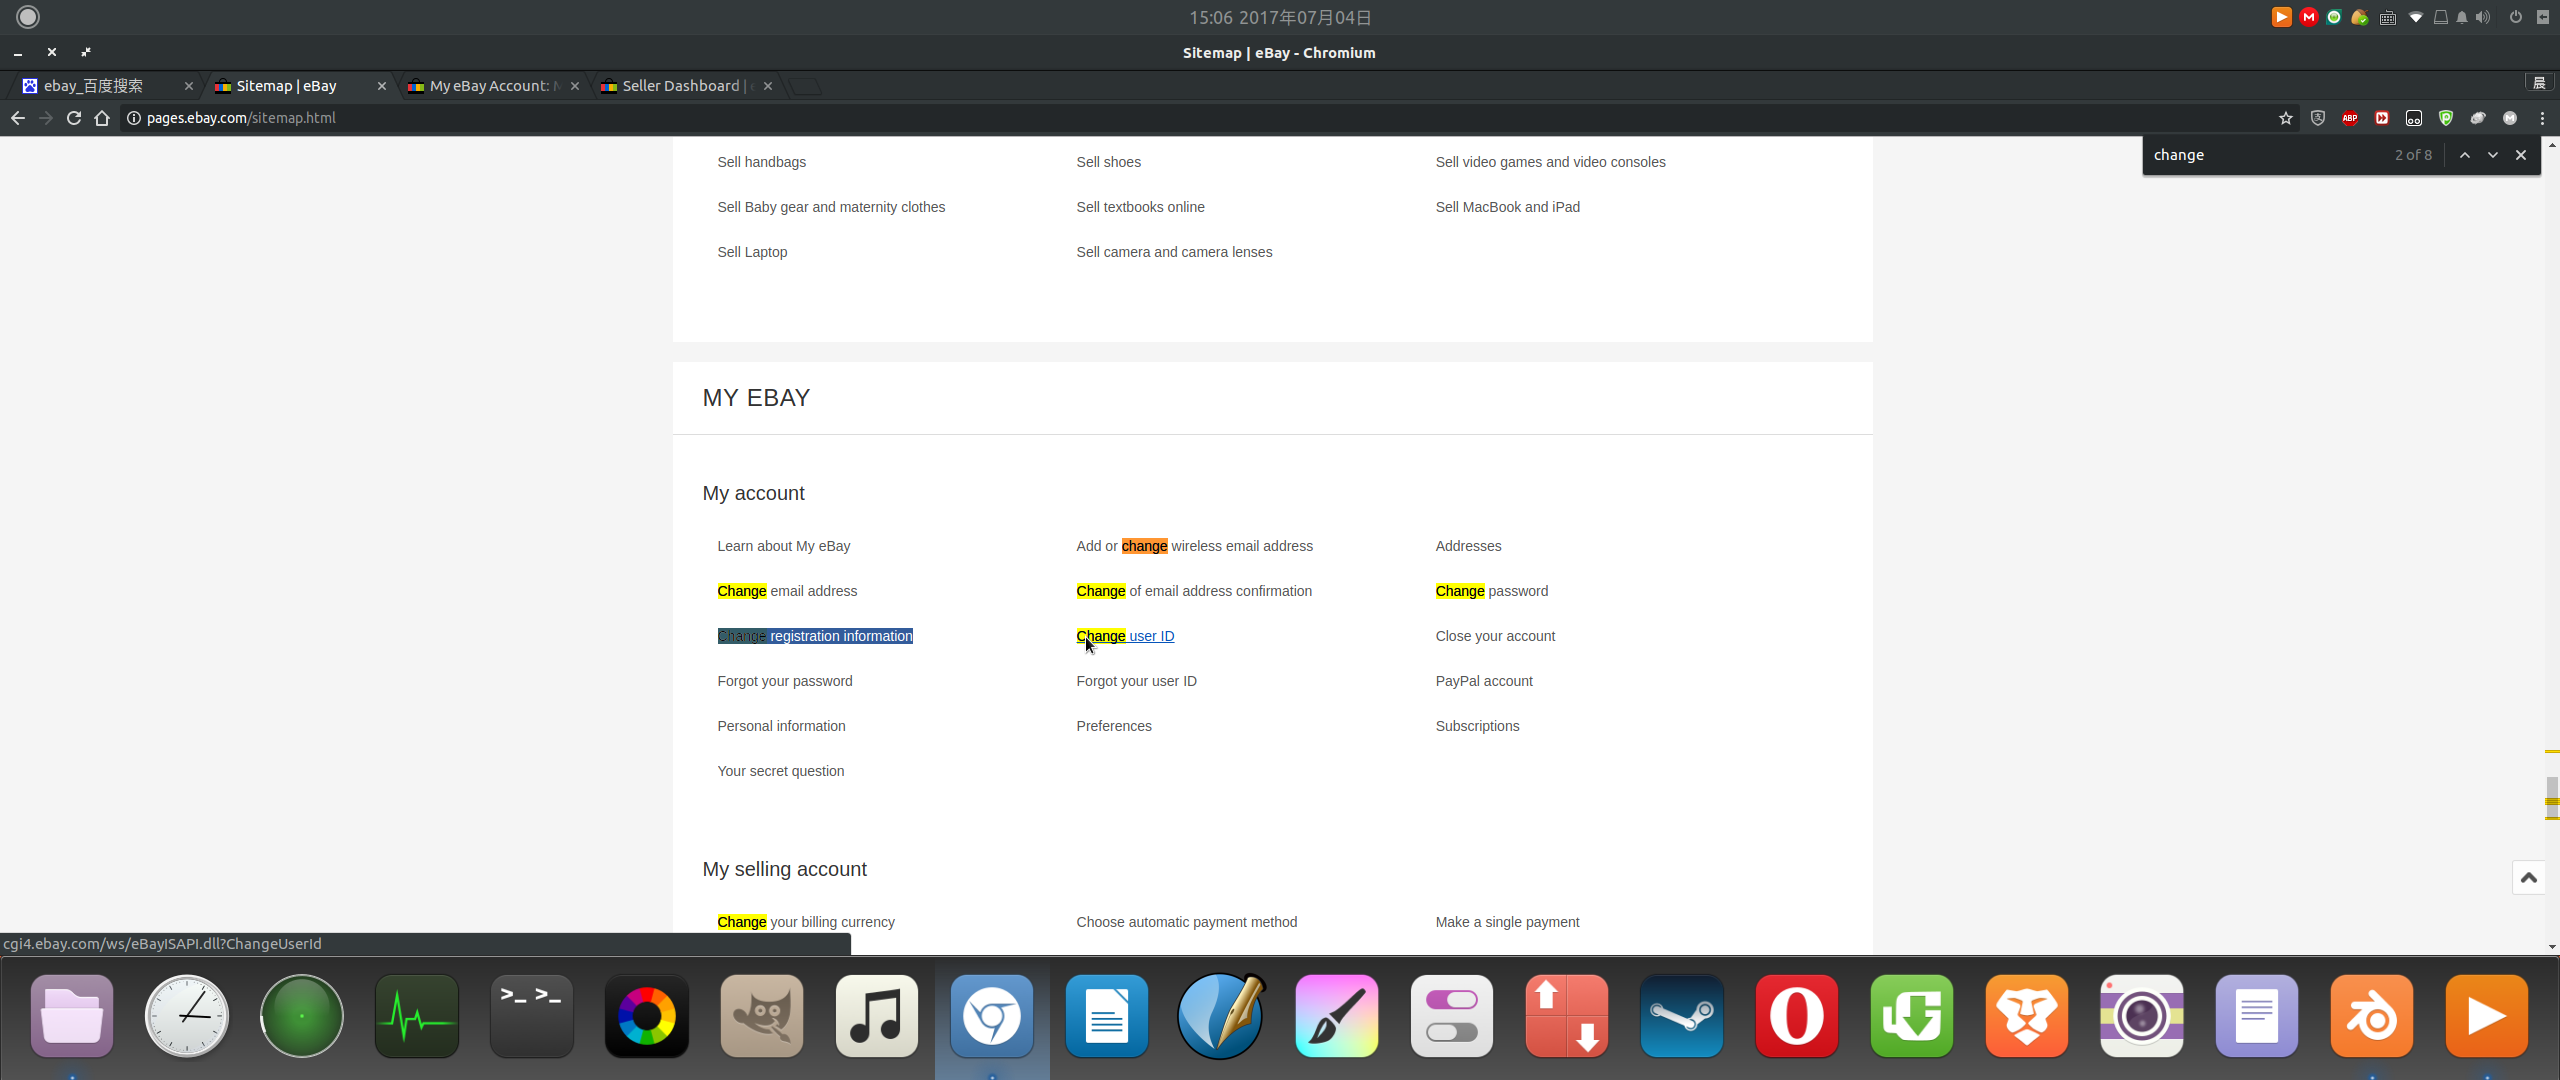Open Steam from the dock
The height and width of the screenshot is (1080, 2560).
click(1682, 1016)
